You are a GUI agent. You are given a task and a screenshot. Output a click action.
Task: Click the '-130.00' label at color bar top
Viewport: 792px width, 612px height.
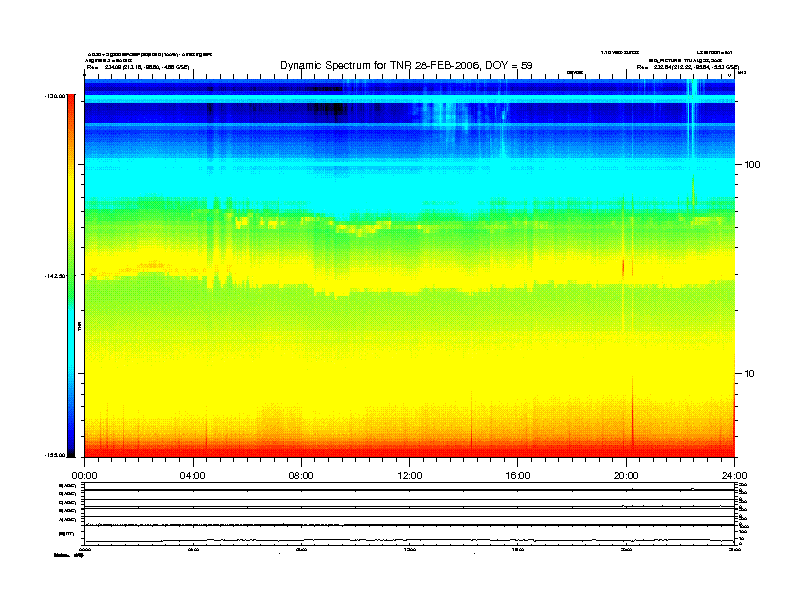pos(55,96)
